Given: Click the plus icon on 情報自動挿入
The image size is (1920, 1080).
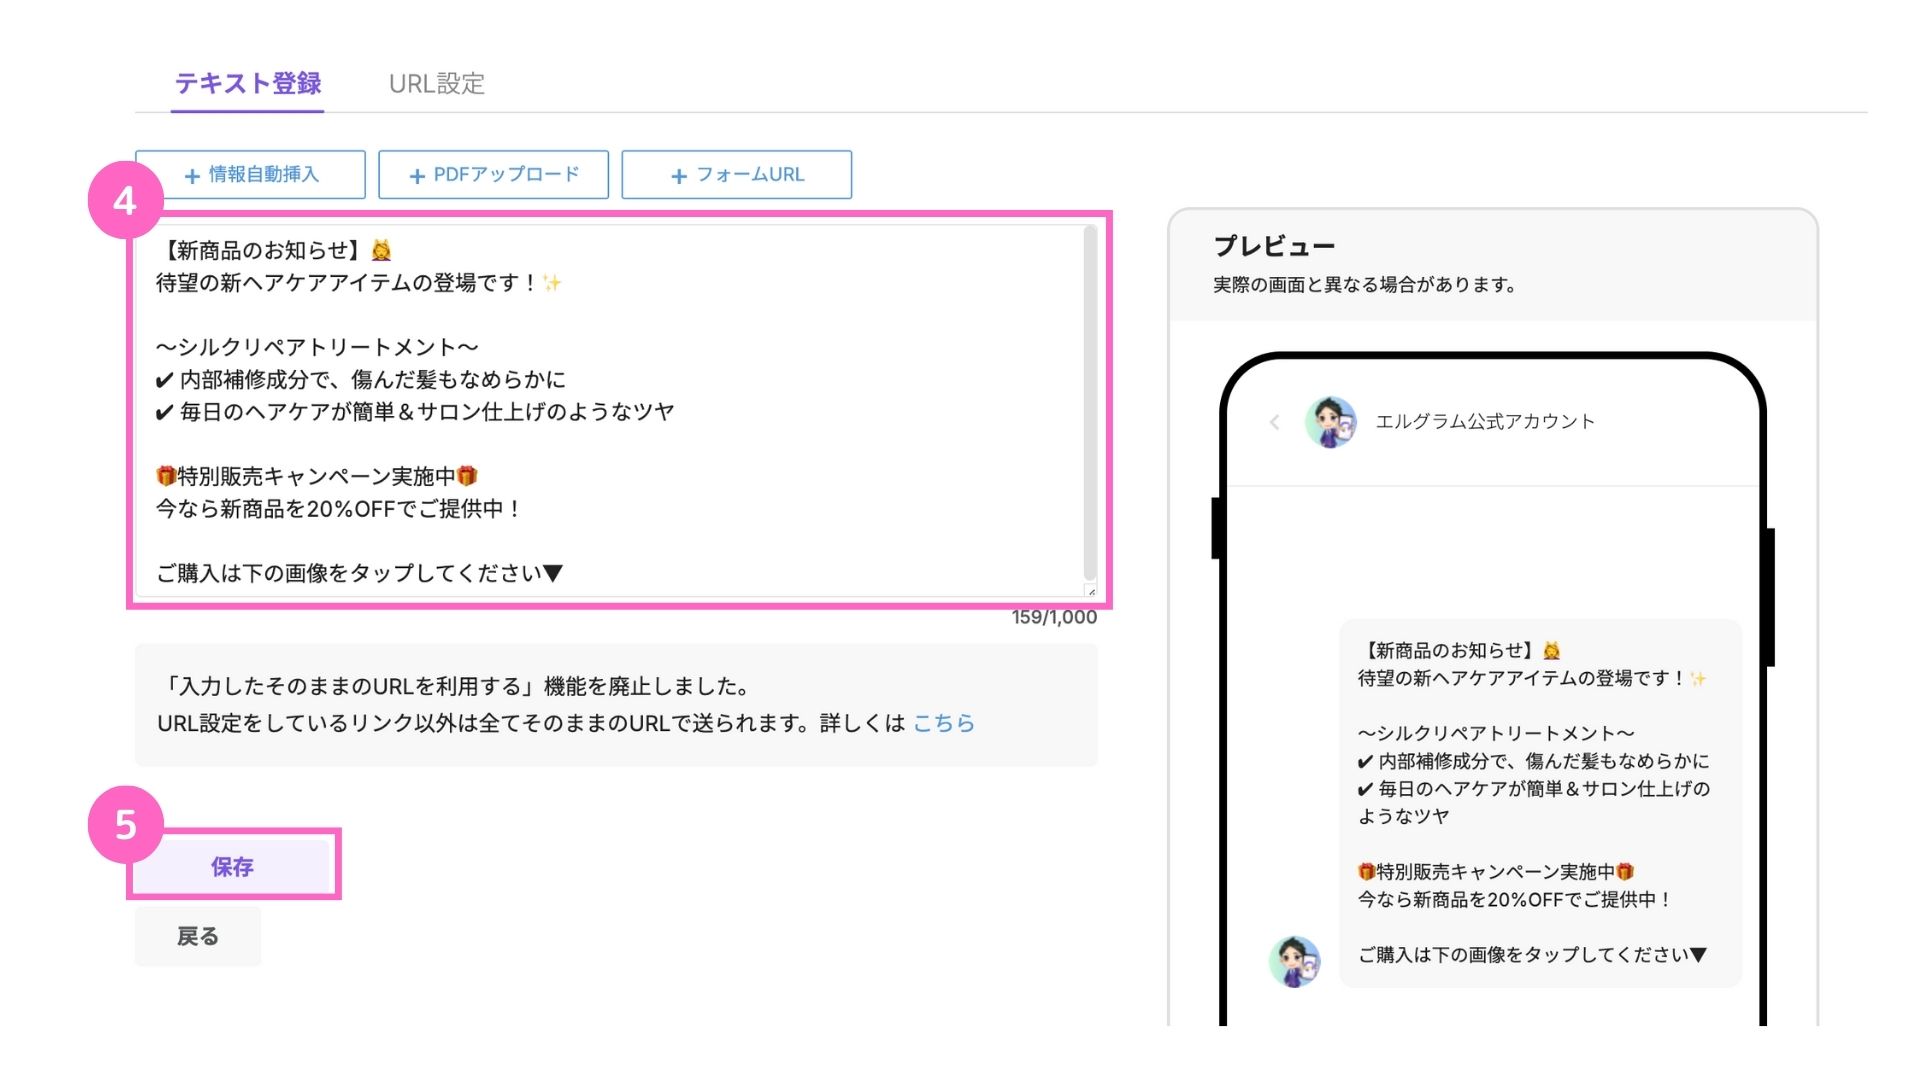Looking at the screenshot, I should (x=193, y=176).
